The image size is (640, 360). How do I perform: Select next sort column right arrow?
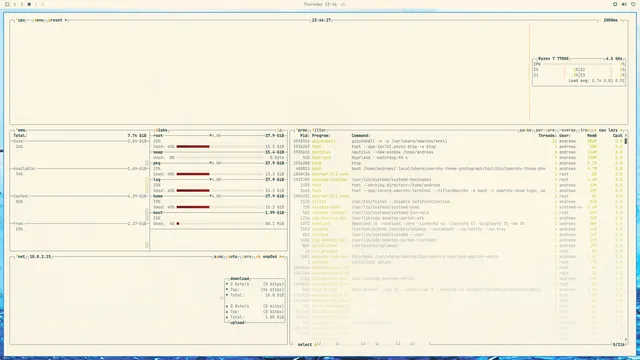[621, 130]
